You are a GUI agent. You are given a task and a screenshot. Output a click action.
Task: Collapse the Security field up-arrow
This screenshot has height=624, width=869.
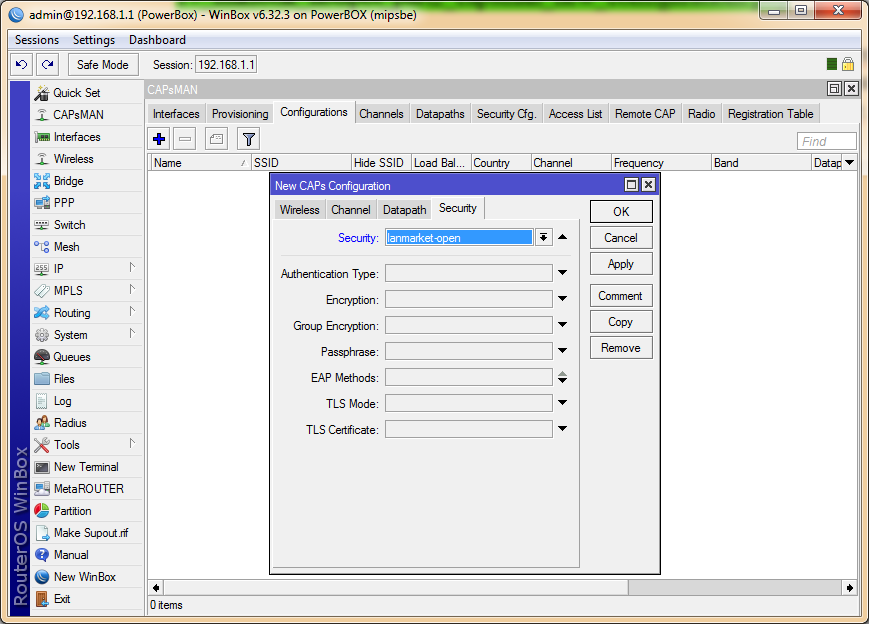(x=562, y=237)
